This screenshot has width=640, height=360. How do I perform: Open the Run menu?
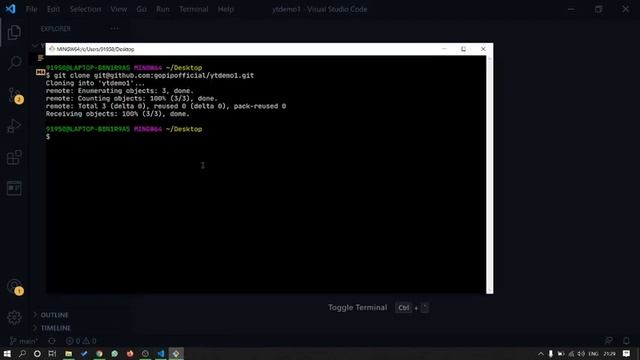coord(163,9)
